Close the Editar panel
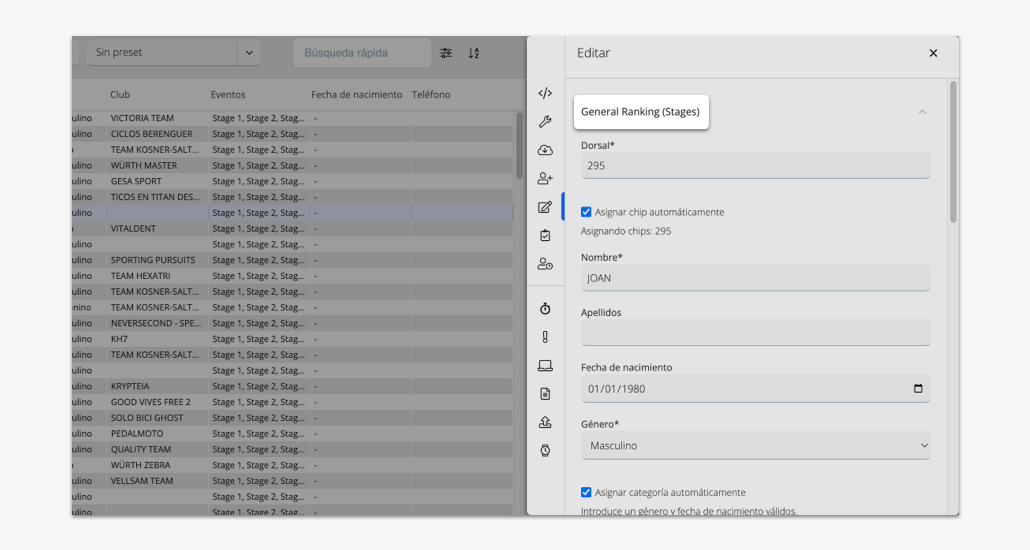 coord(933,53)
